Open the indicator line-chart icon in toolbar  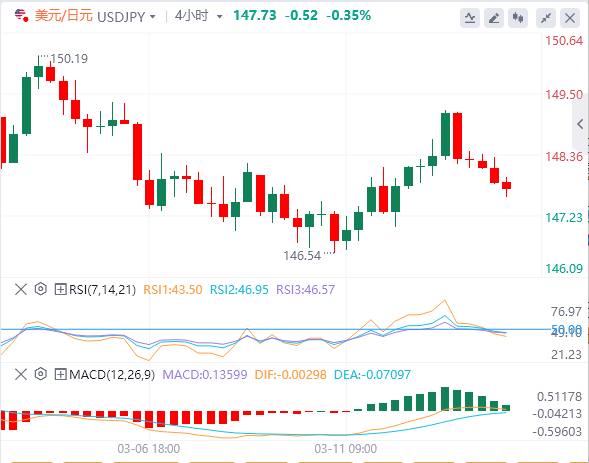click(470, 18)
